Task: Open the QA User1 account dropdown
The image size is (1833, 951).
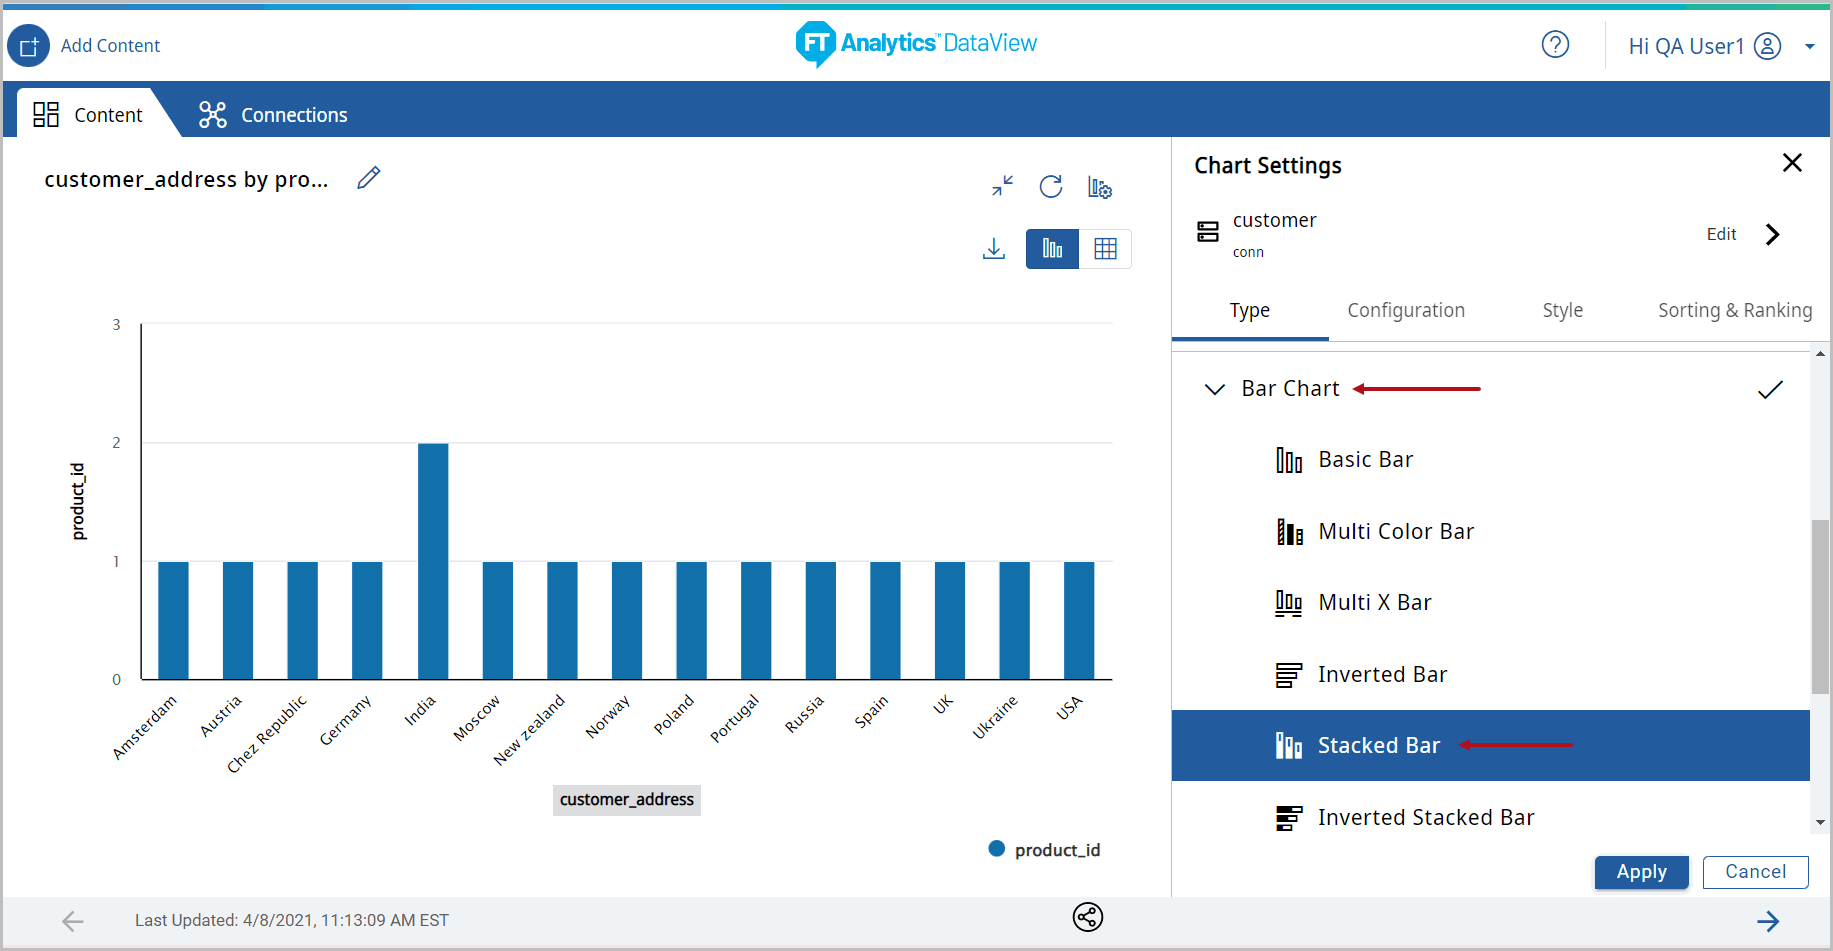Action: point(1809,47)
